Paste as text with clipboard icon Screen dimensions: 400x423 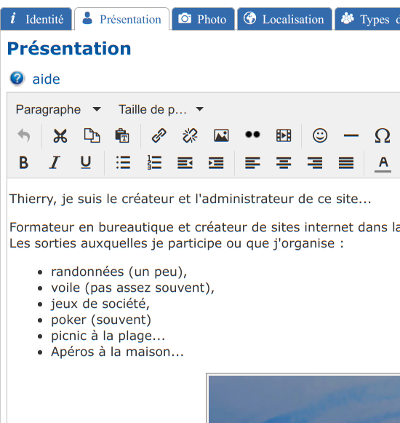tap(122, 136)
